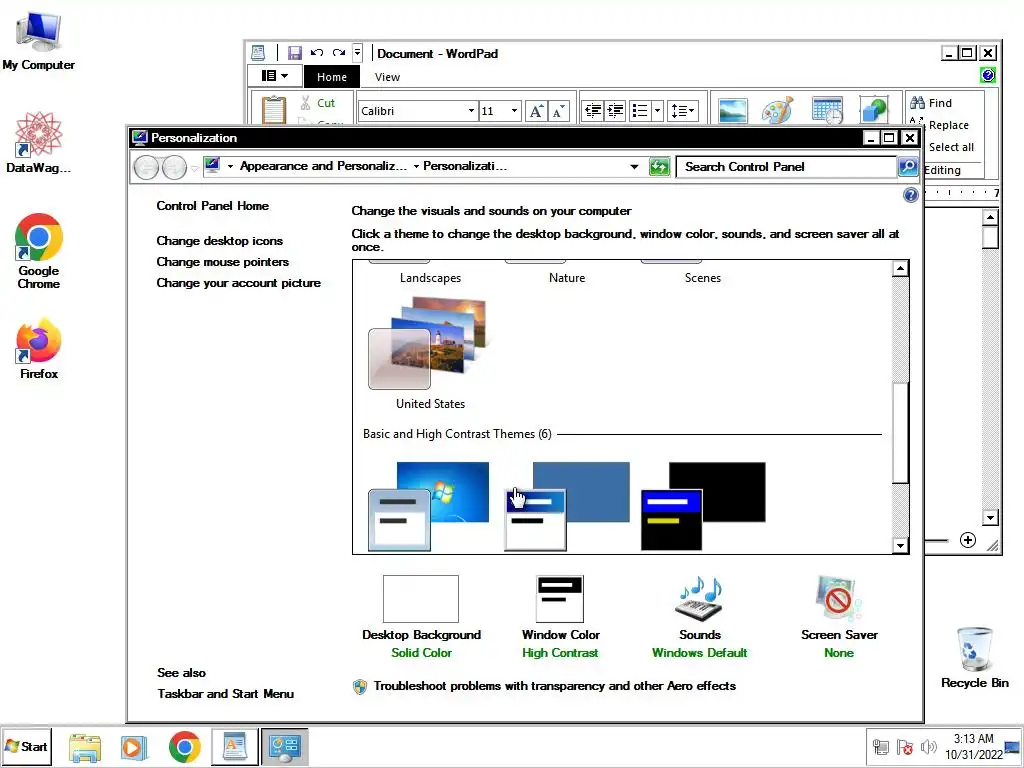1024x768 pixels.
Task: Open Windows Media Player from taskbar
Action: tap(134, 747)
